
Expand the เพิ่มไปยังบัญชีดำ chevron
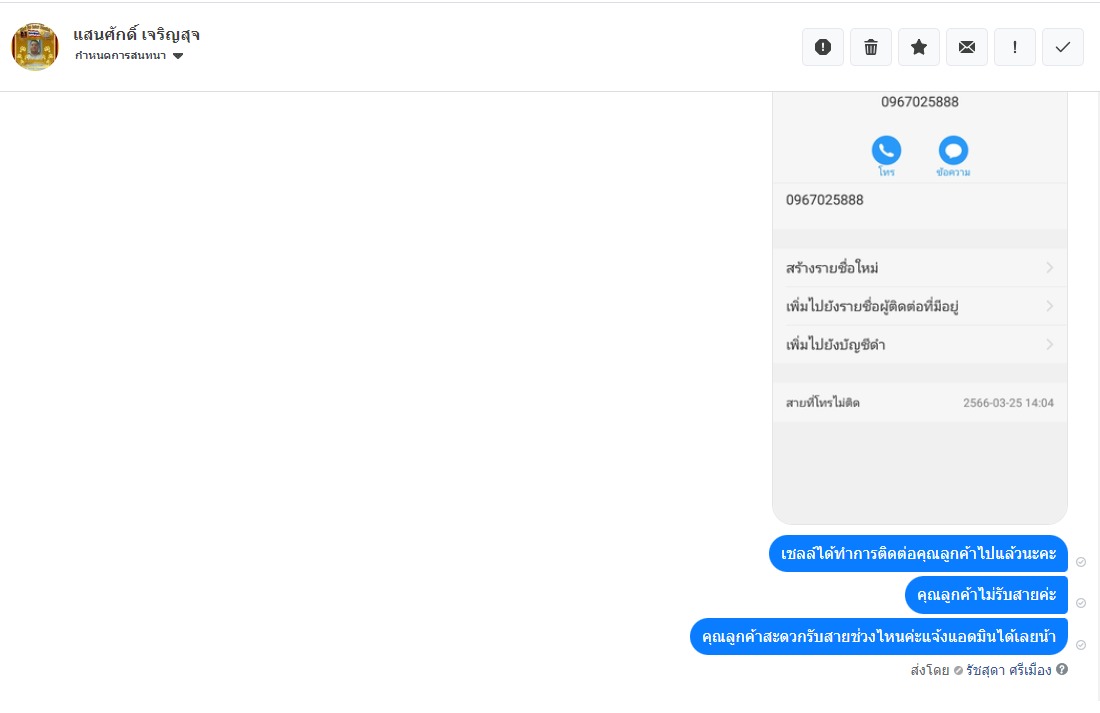click(1049, 345)
